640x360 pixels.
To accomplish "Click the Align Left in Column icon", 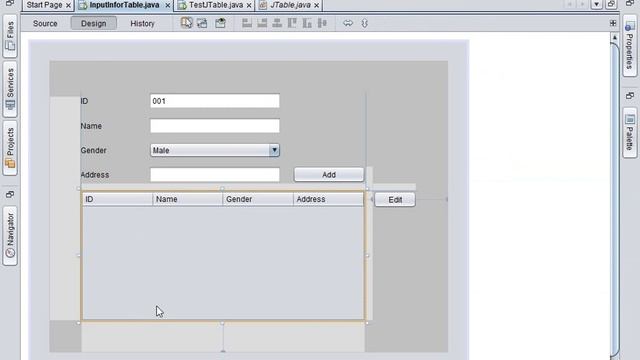I will (247, 23).
